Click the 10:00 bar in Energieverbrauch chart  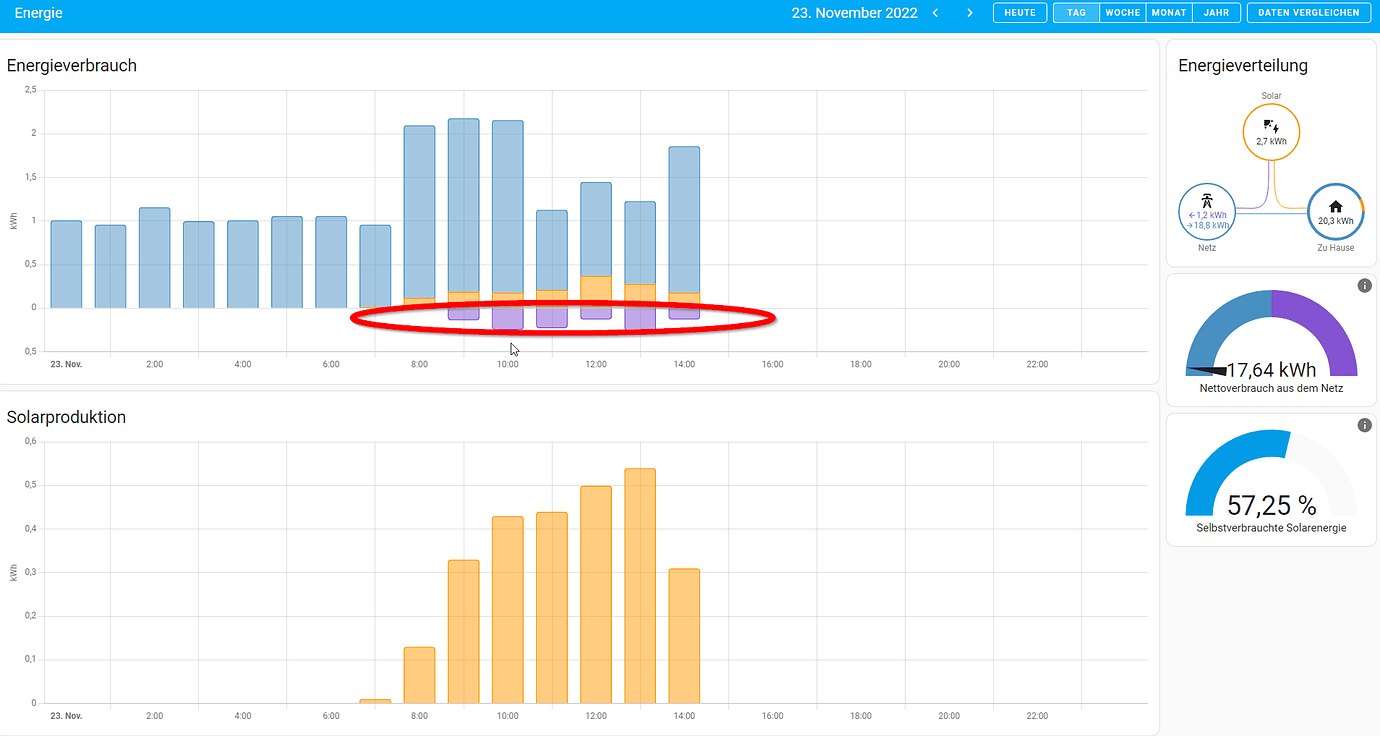[507, 200]
